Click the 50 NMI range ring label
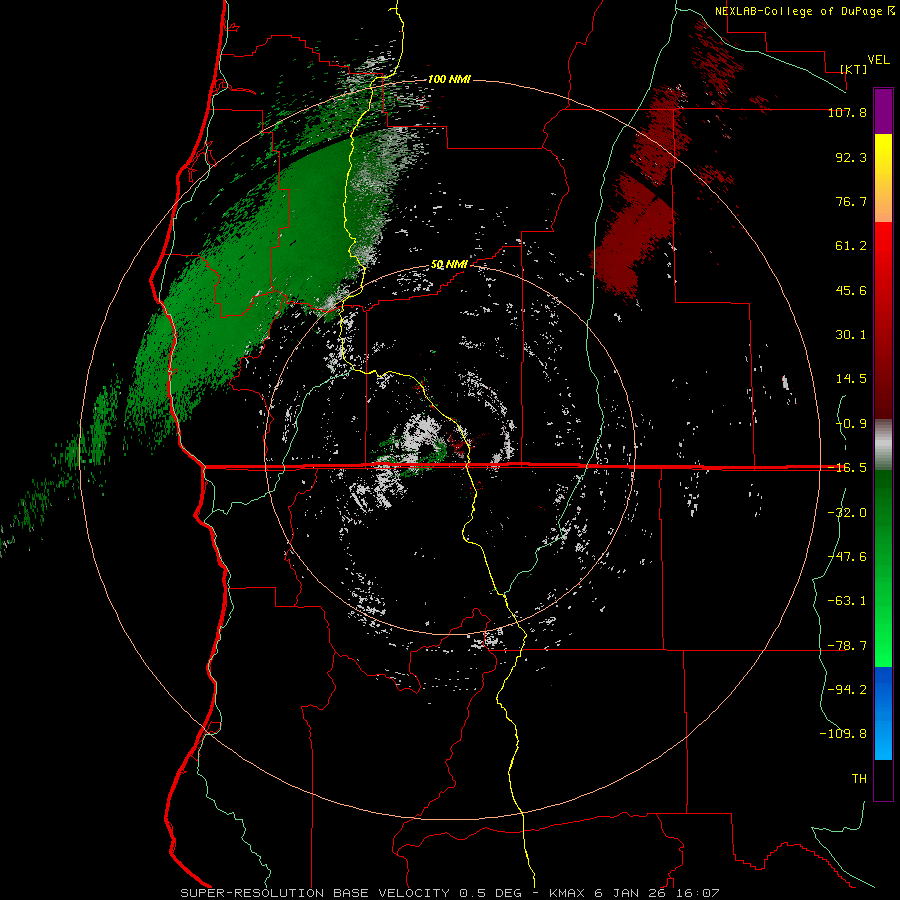Viewport: 900px width, 900px height. 449,265
